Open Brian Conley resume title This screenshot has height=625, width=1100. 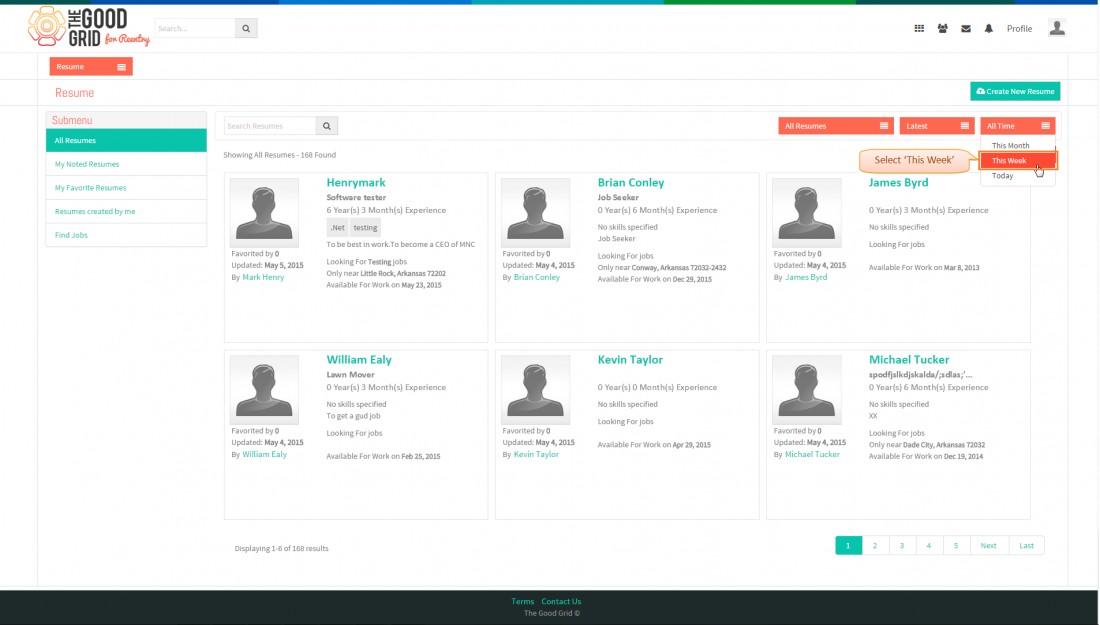(631, 182)
